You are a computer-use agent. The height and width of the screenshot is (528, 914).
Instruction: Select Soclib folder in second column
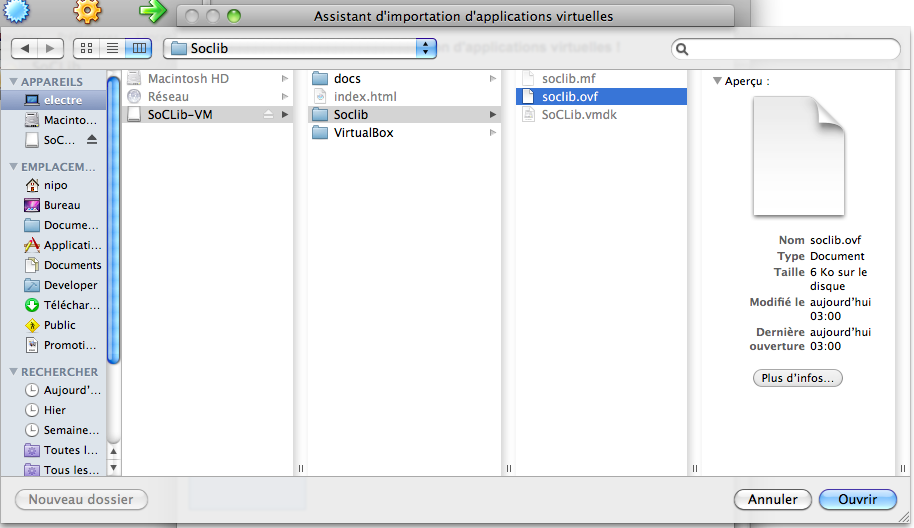pyautogui.click(x=404, y=115)
